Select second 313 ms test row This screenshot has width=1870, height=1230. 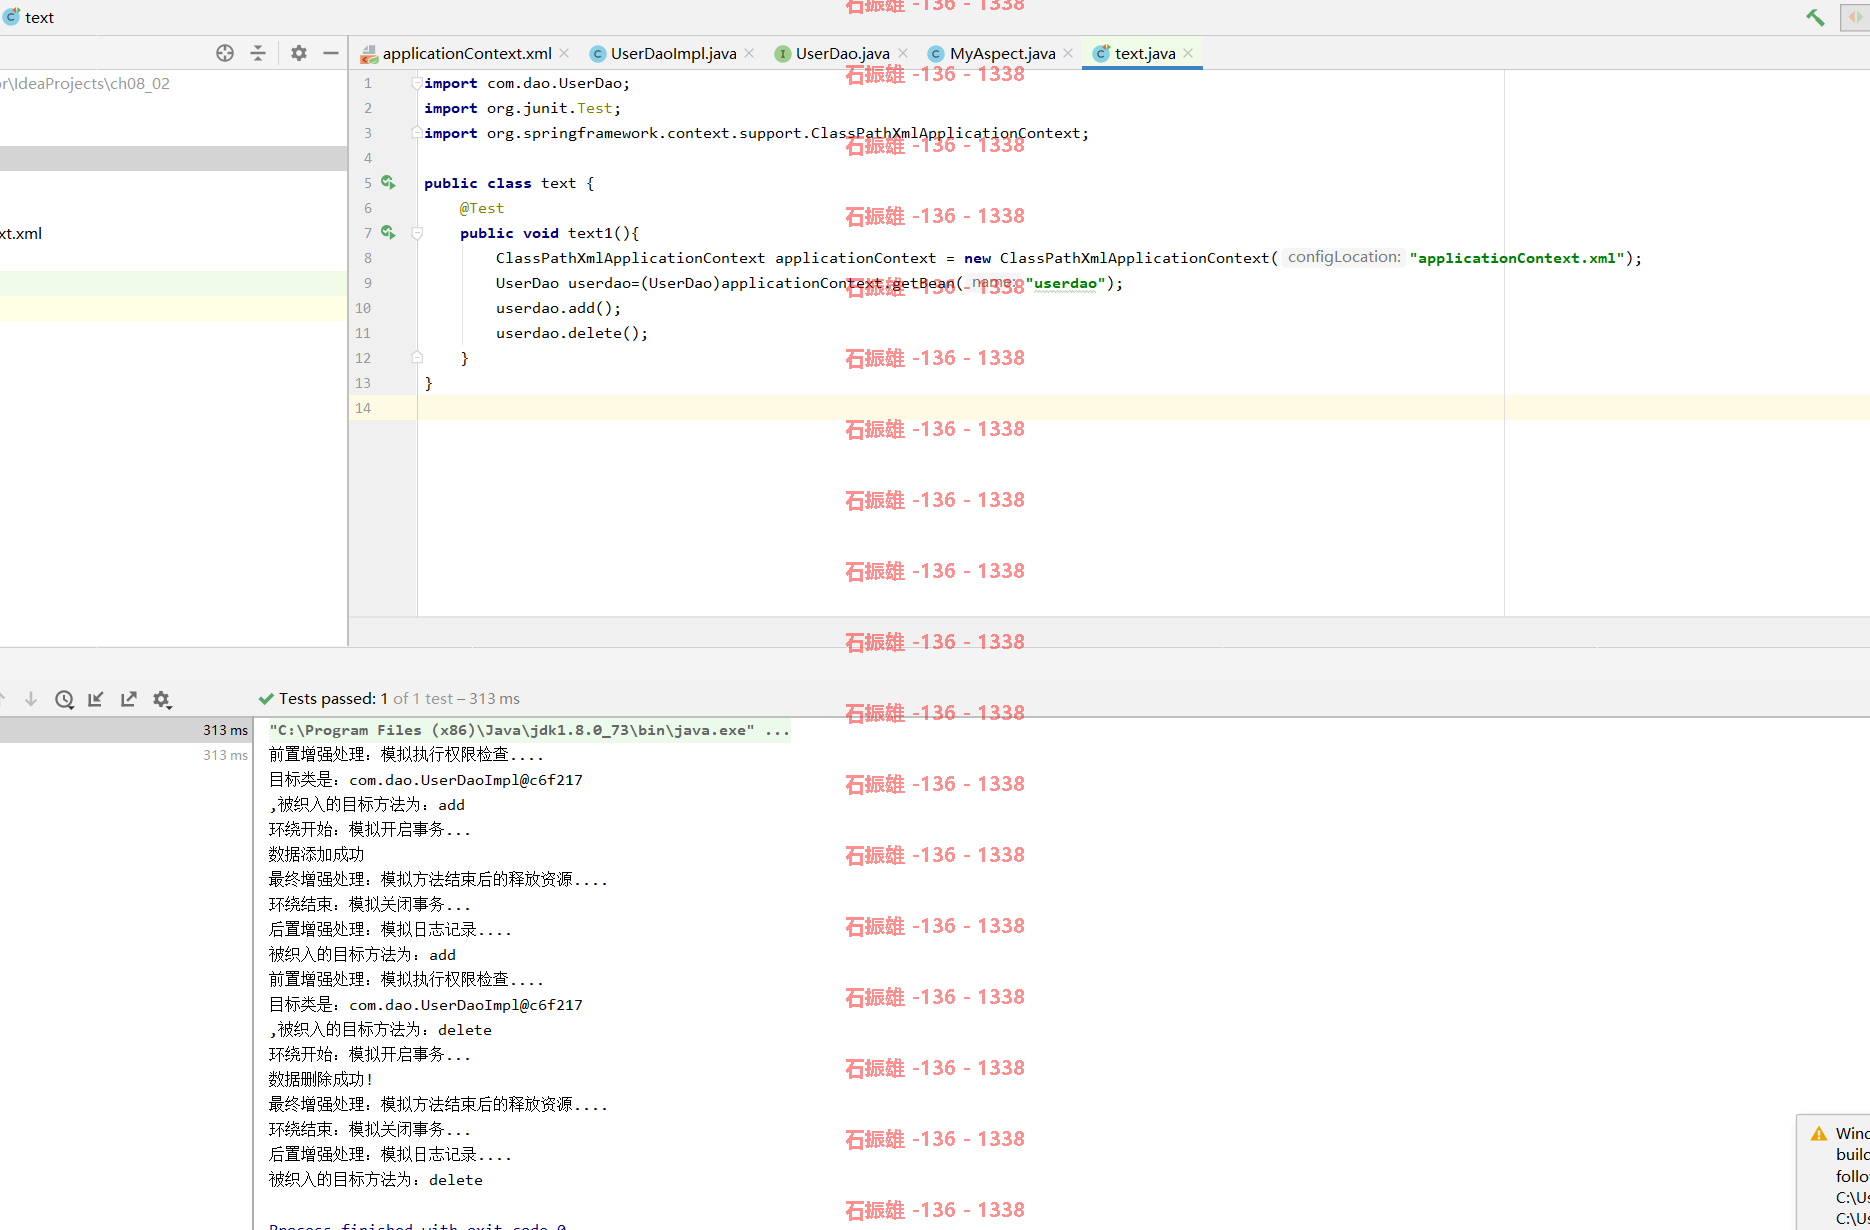click(125, 755)
